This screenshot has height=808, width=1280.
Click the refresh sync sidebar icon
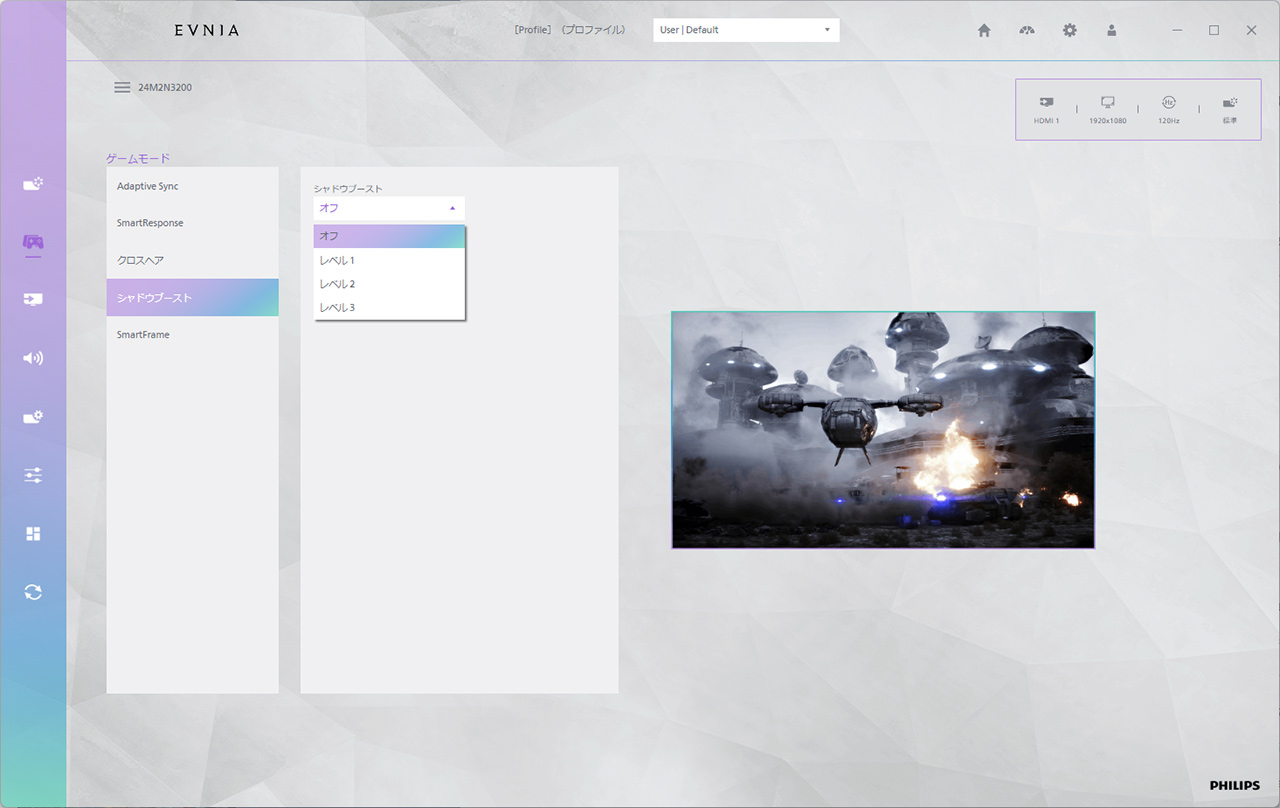[33, 592]
